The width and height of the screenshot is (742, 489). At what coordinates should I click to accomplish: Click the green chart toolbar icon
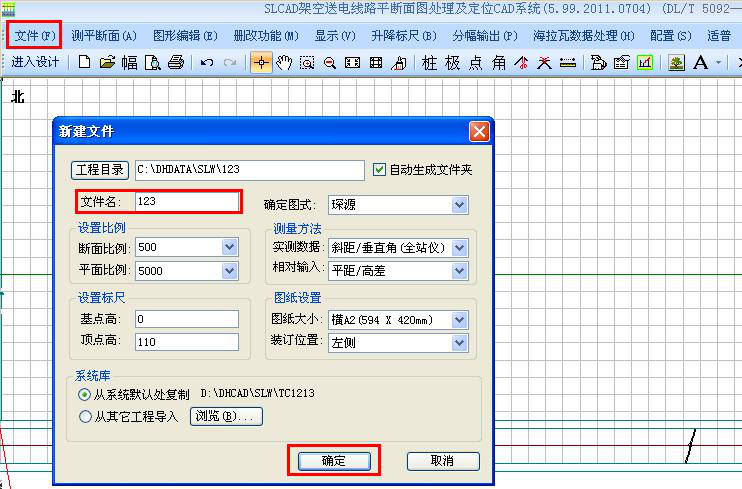click(x=645, y=62)
